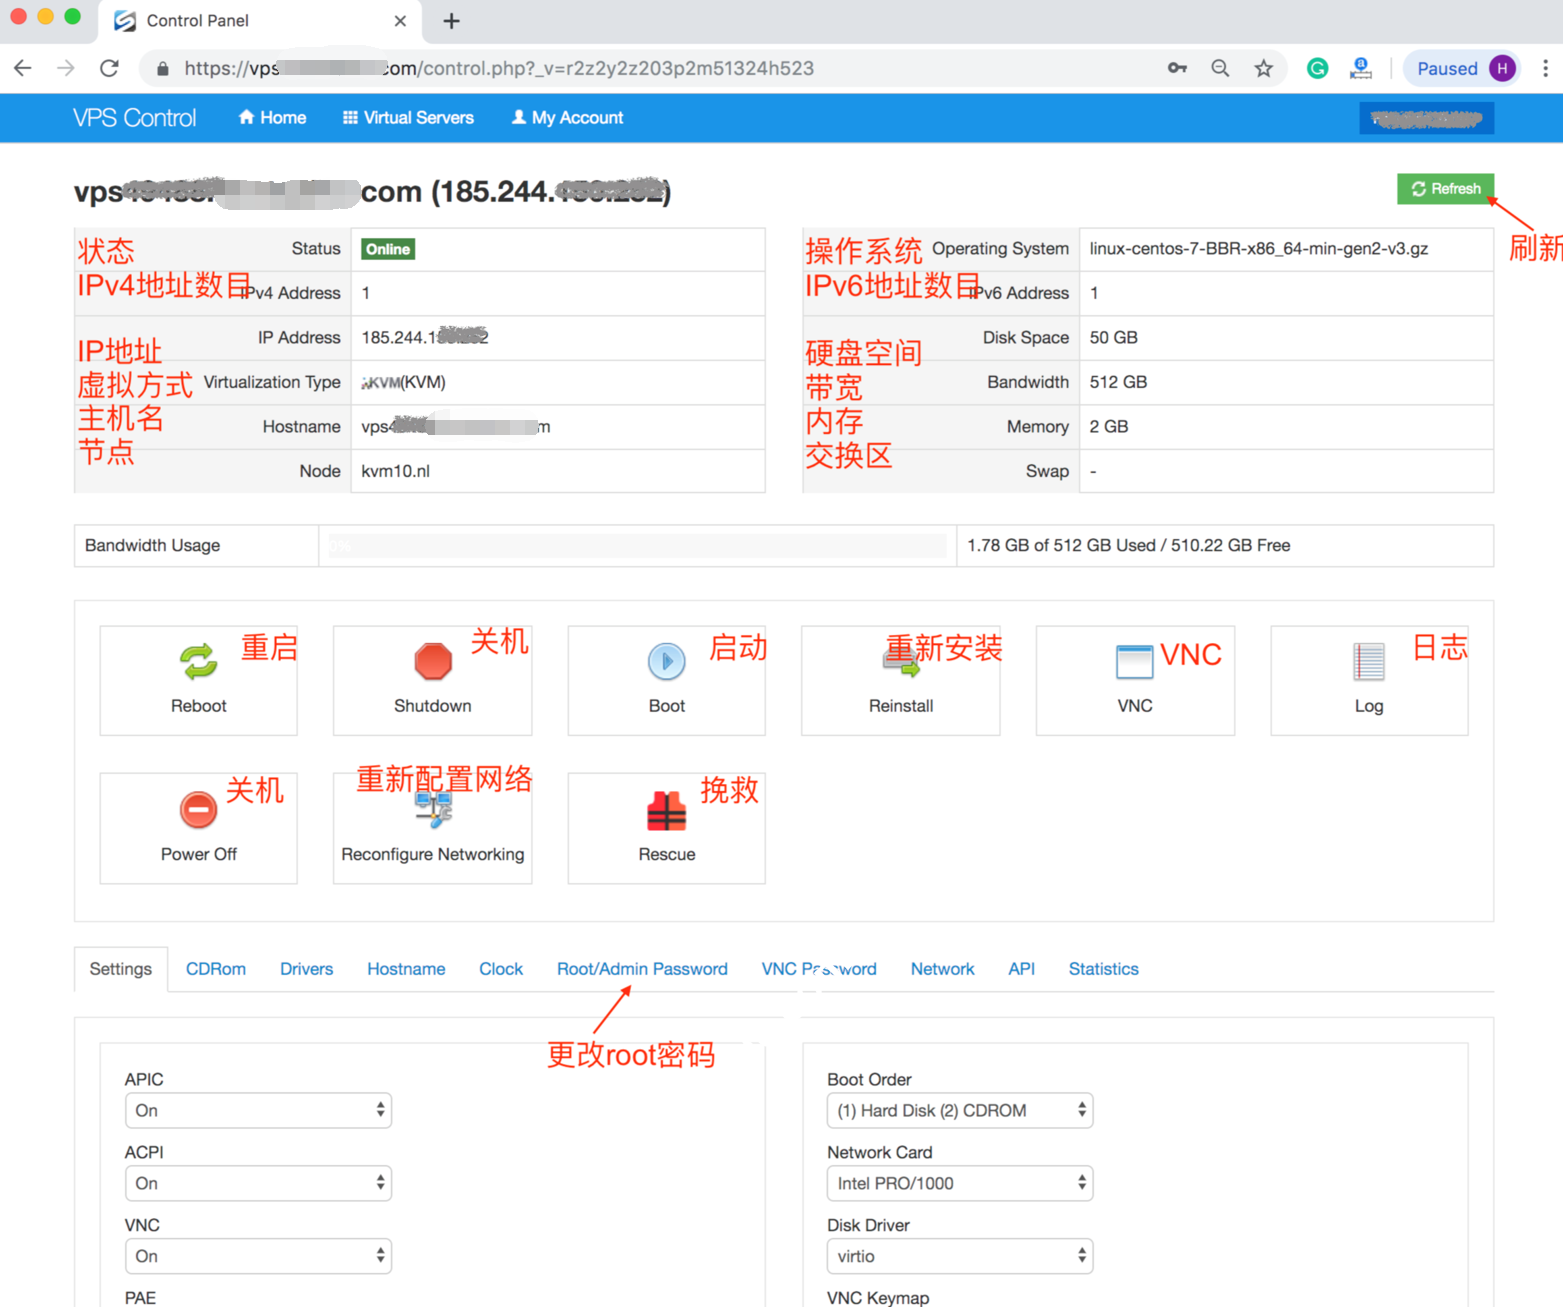1563x1307 pixels.
Task: Start the server with Boot icon
Action: 666,662
